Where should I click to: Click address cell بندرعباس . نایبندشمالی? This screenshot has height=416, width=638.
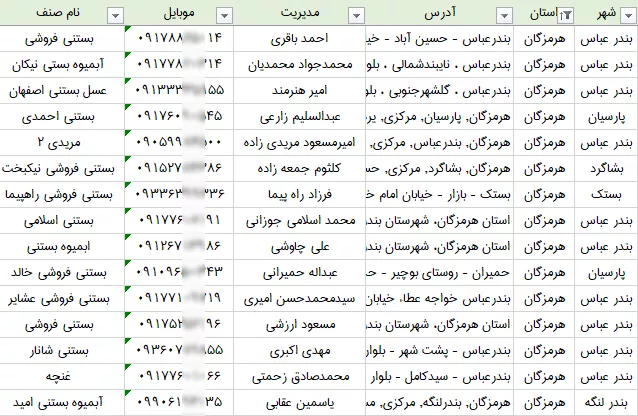click(x=439, y=64)
